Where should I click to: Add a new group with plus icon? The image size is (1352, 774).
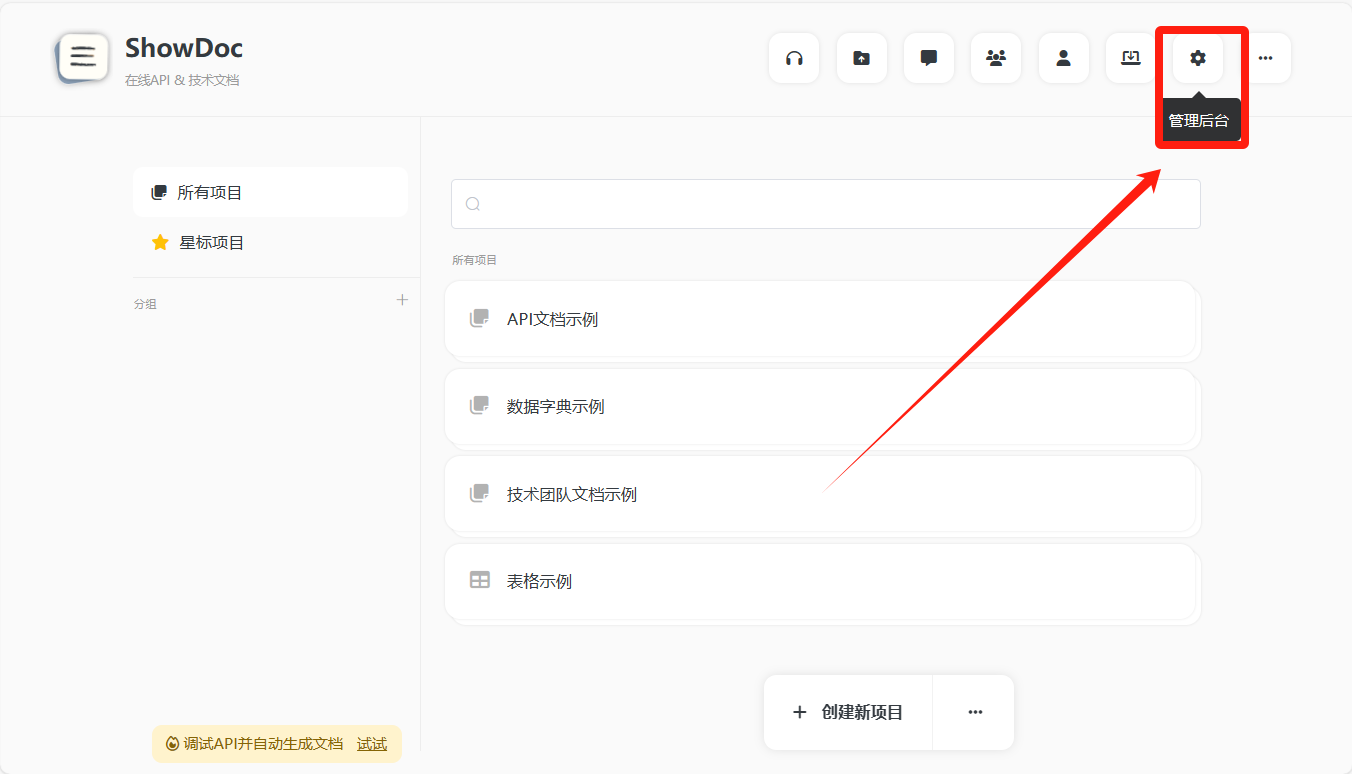coord(402,300)
